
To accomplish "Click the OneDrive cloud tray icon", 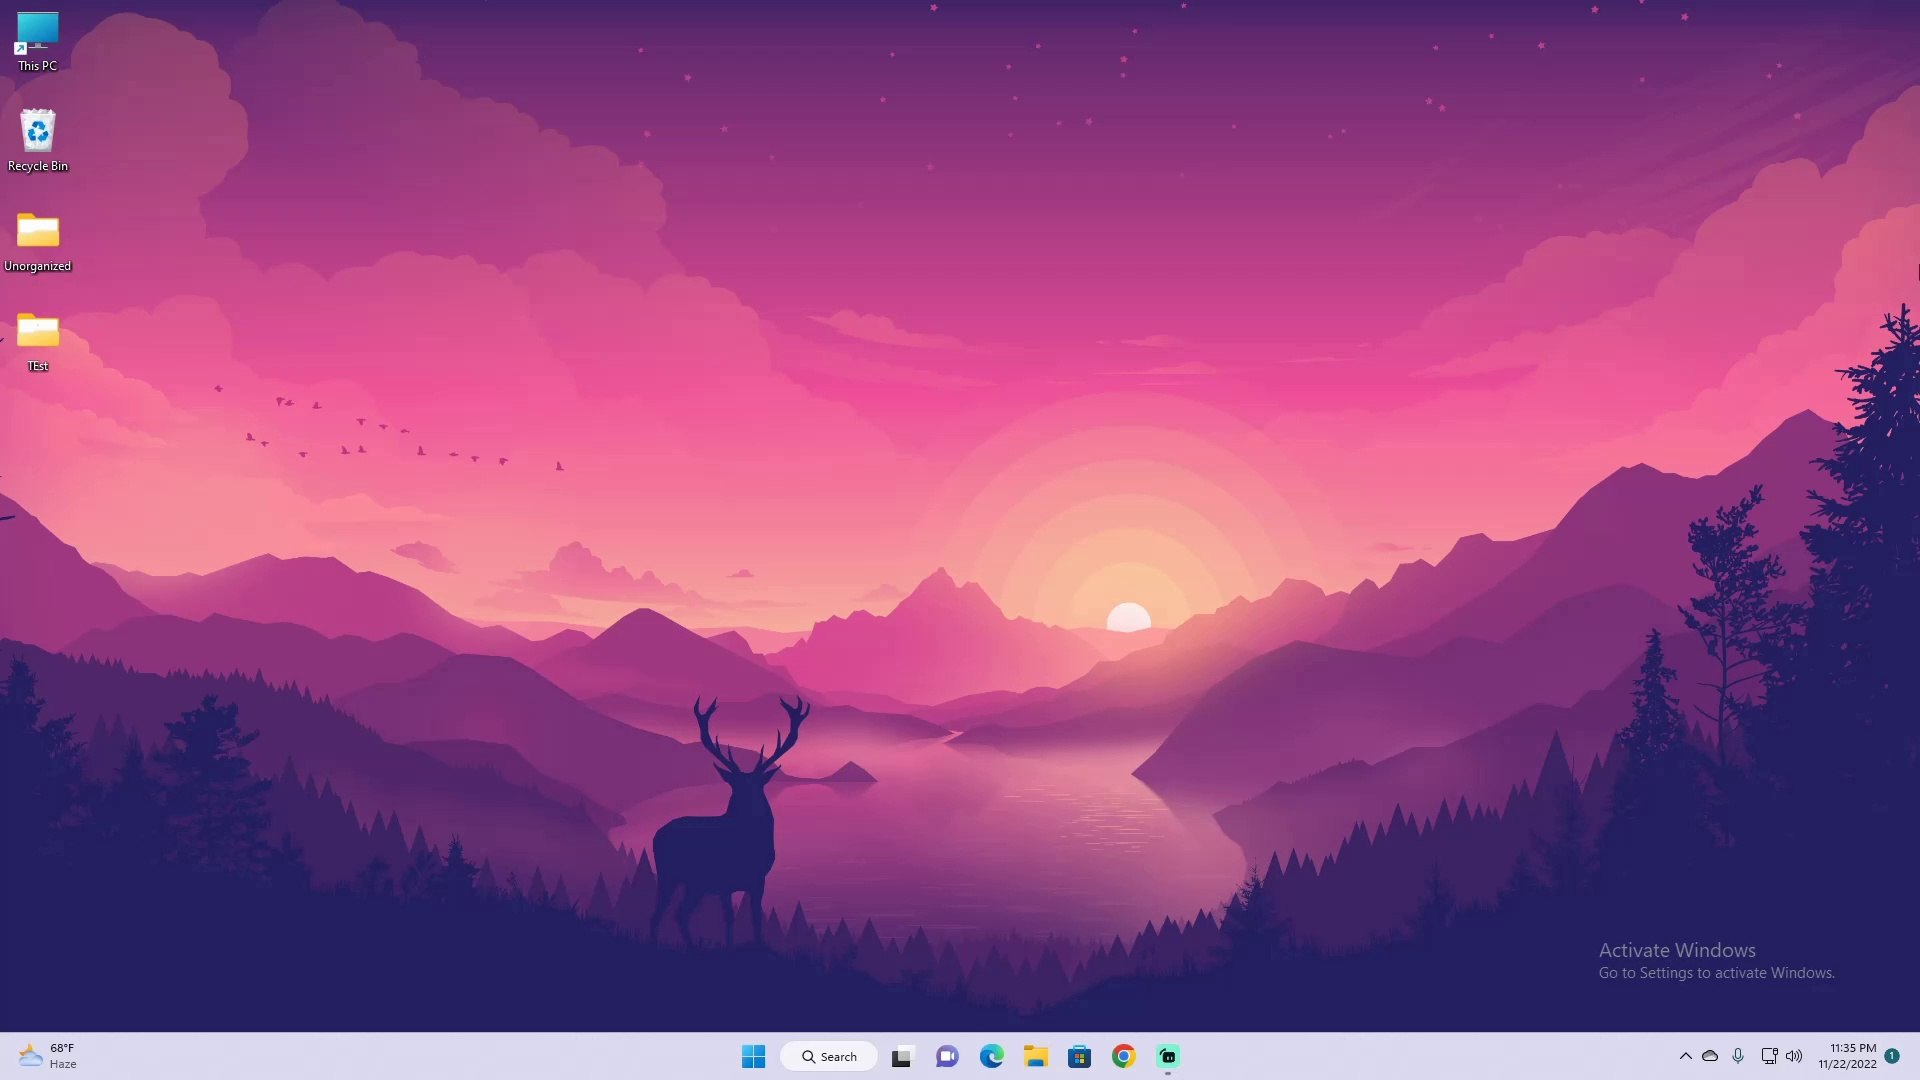I will pos(1710,1056).
